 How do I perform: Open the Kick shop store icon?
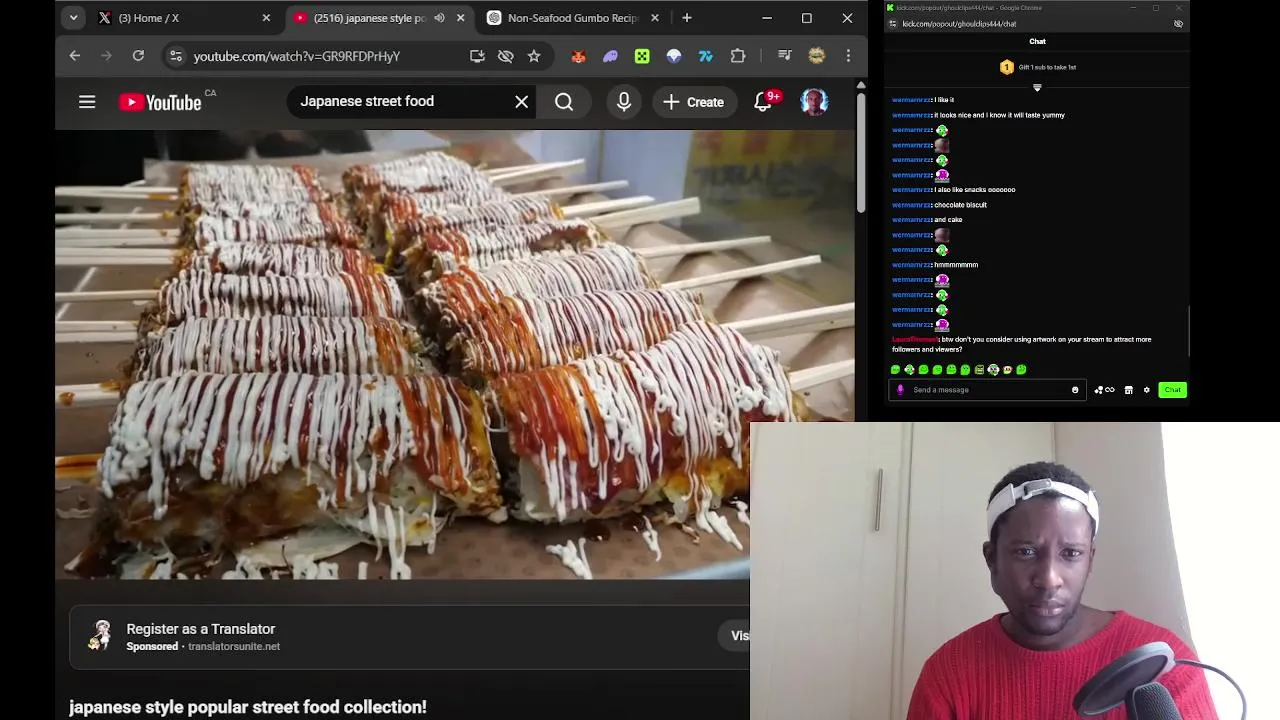point(1129,390)
